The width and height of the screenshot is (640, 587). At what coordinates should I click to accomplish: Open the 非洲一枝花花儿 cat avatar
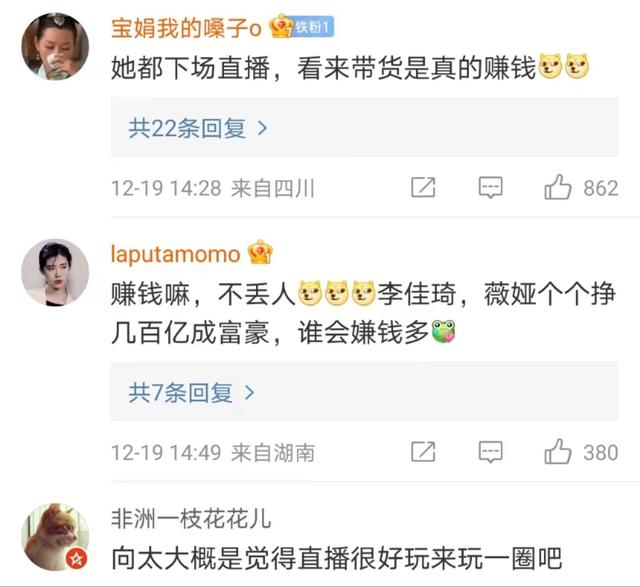[x=55, y=537]
